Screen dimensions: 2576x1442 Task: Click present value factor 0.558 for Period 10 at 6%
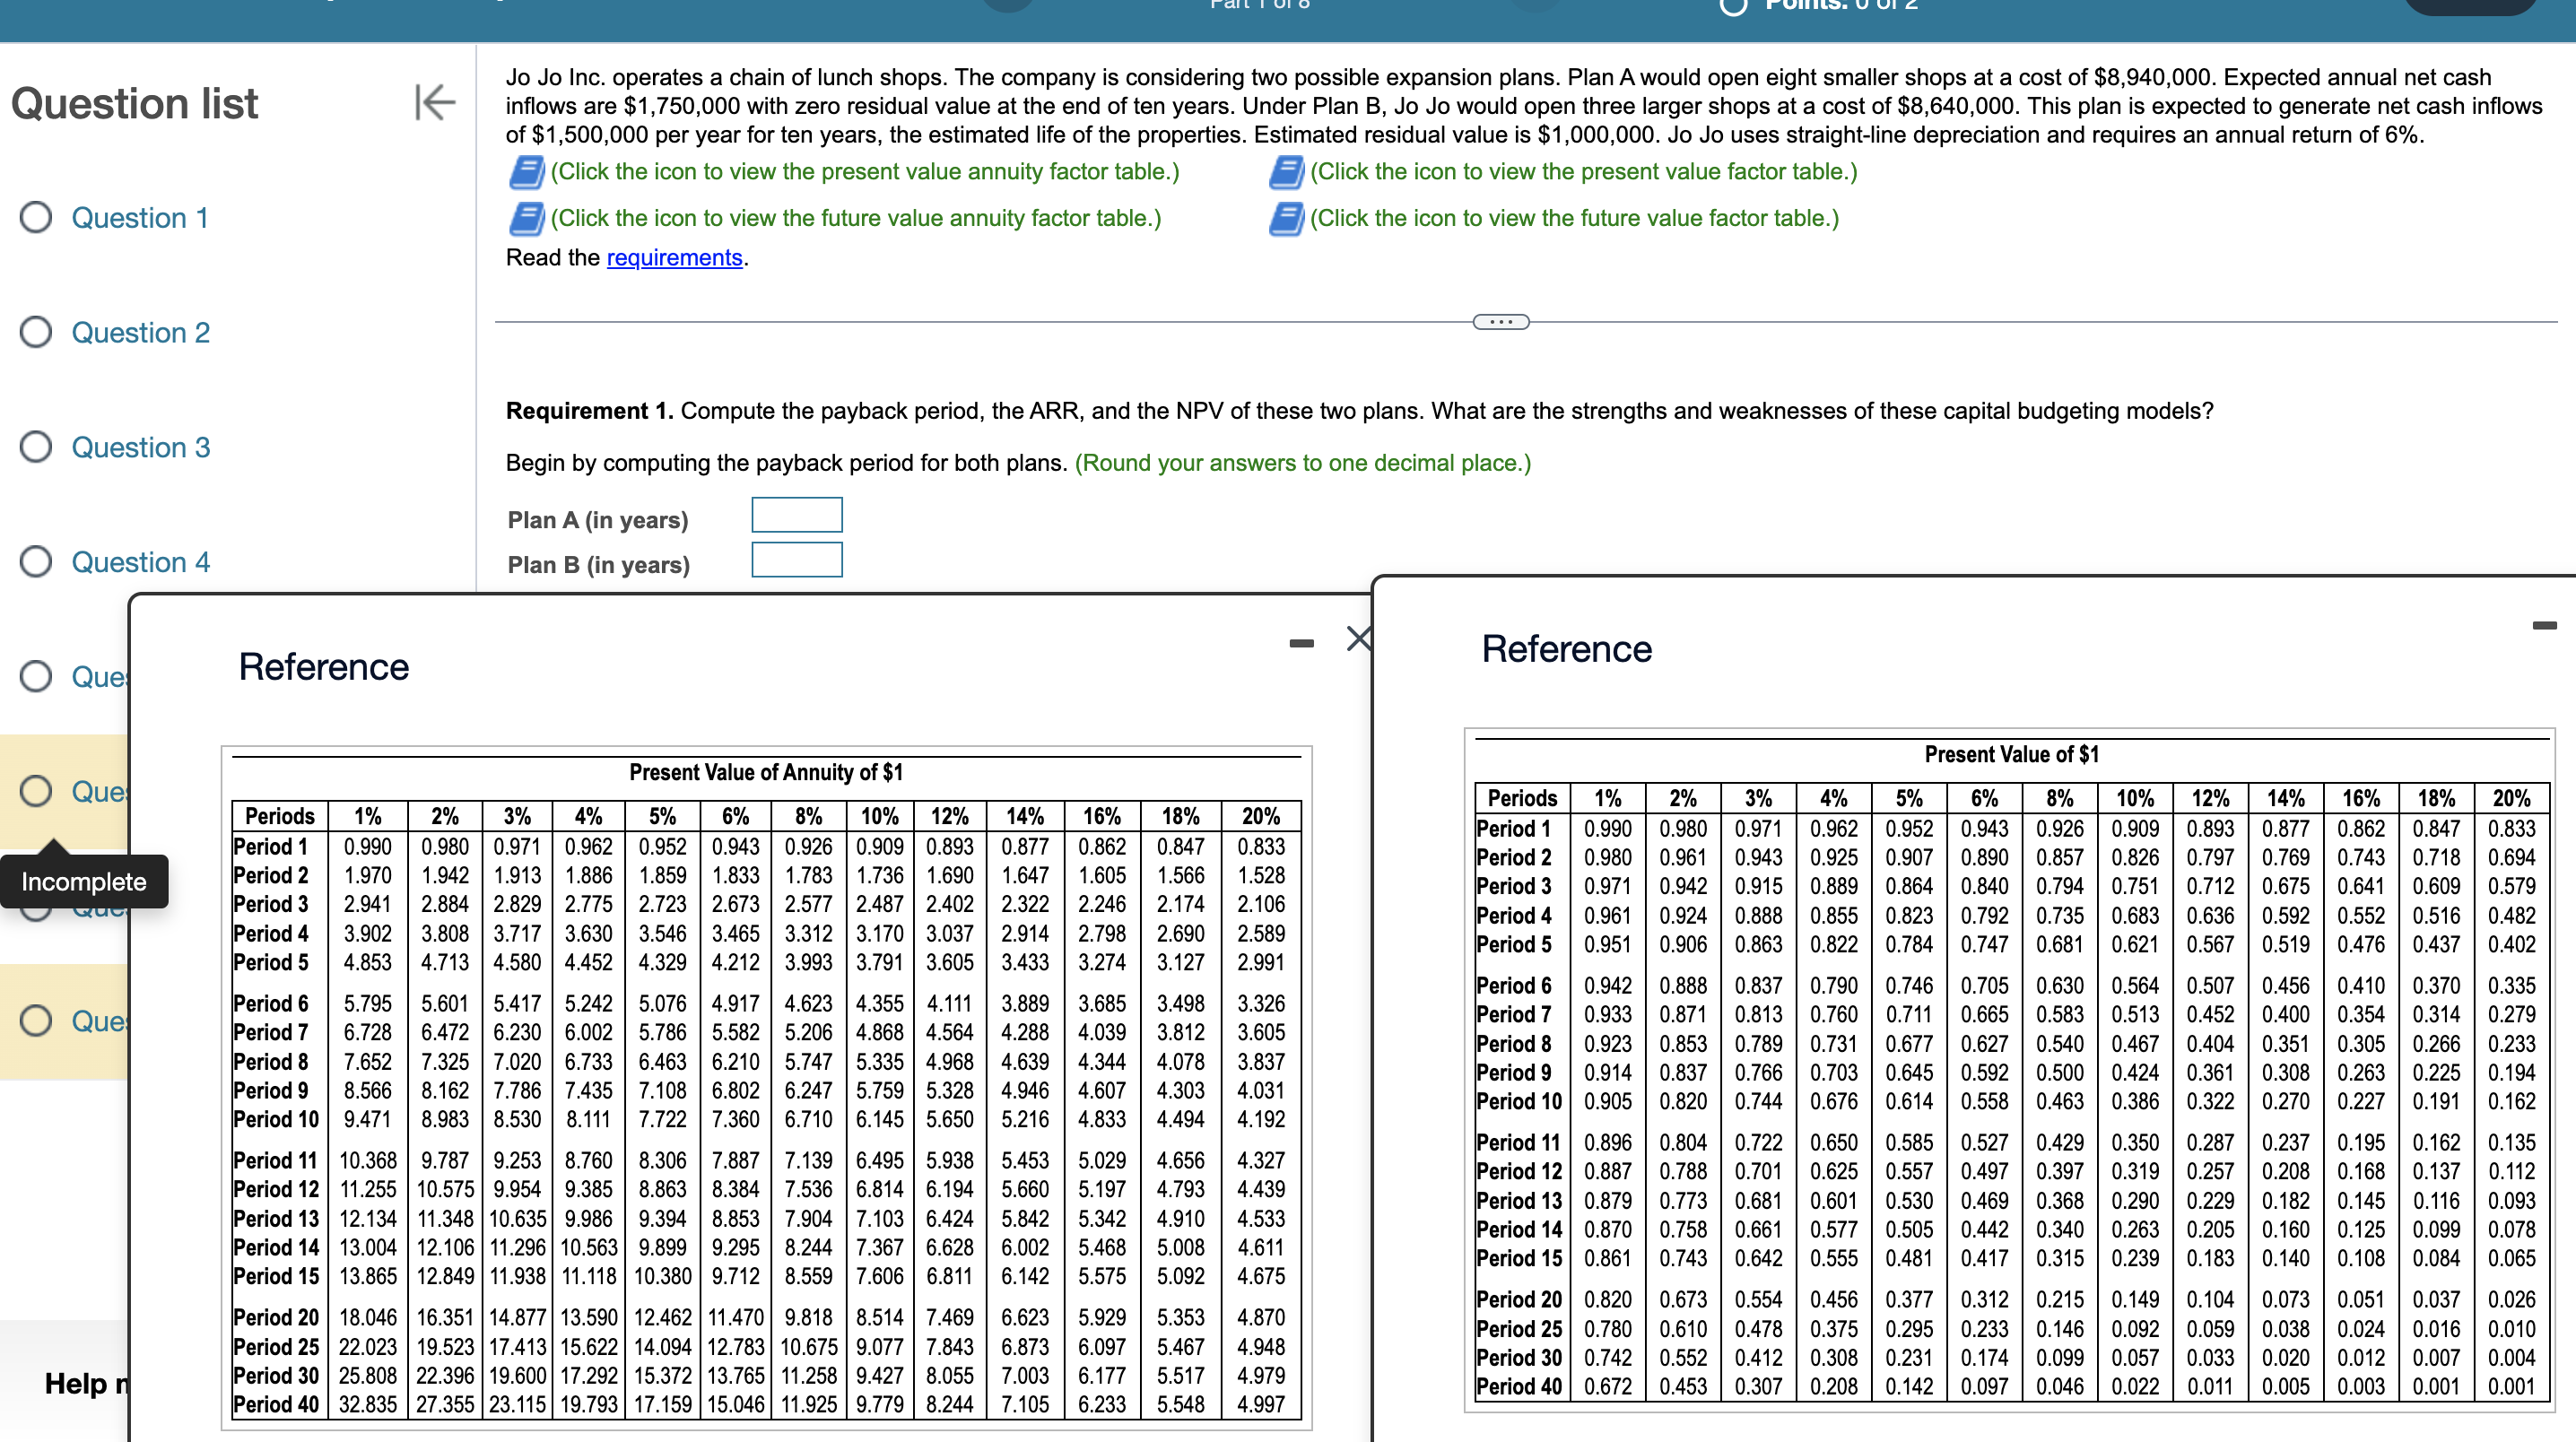coord(1984,1101)
